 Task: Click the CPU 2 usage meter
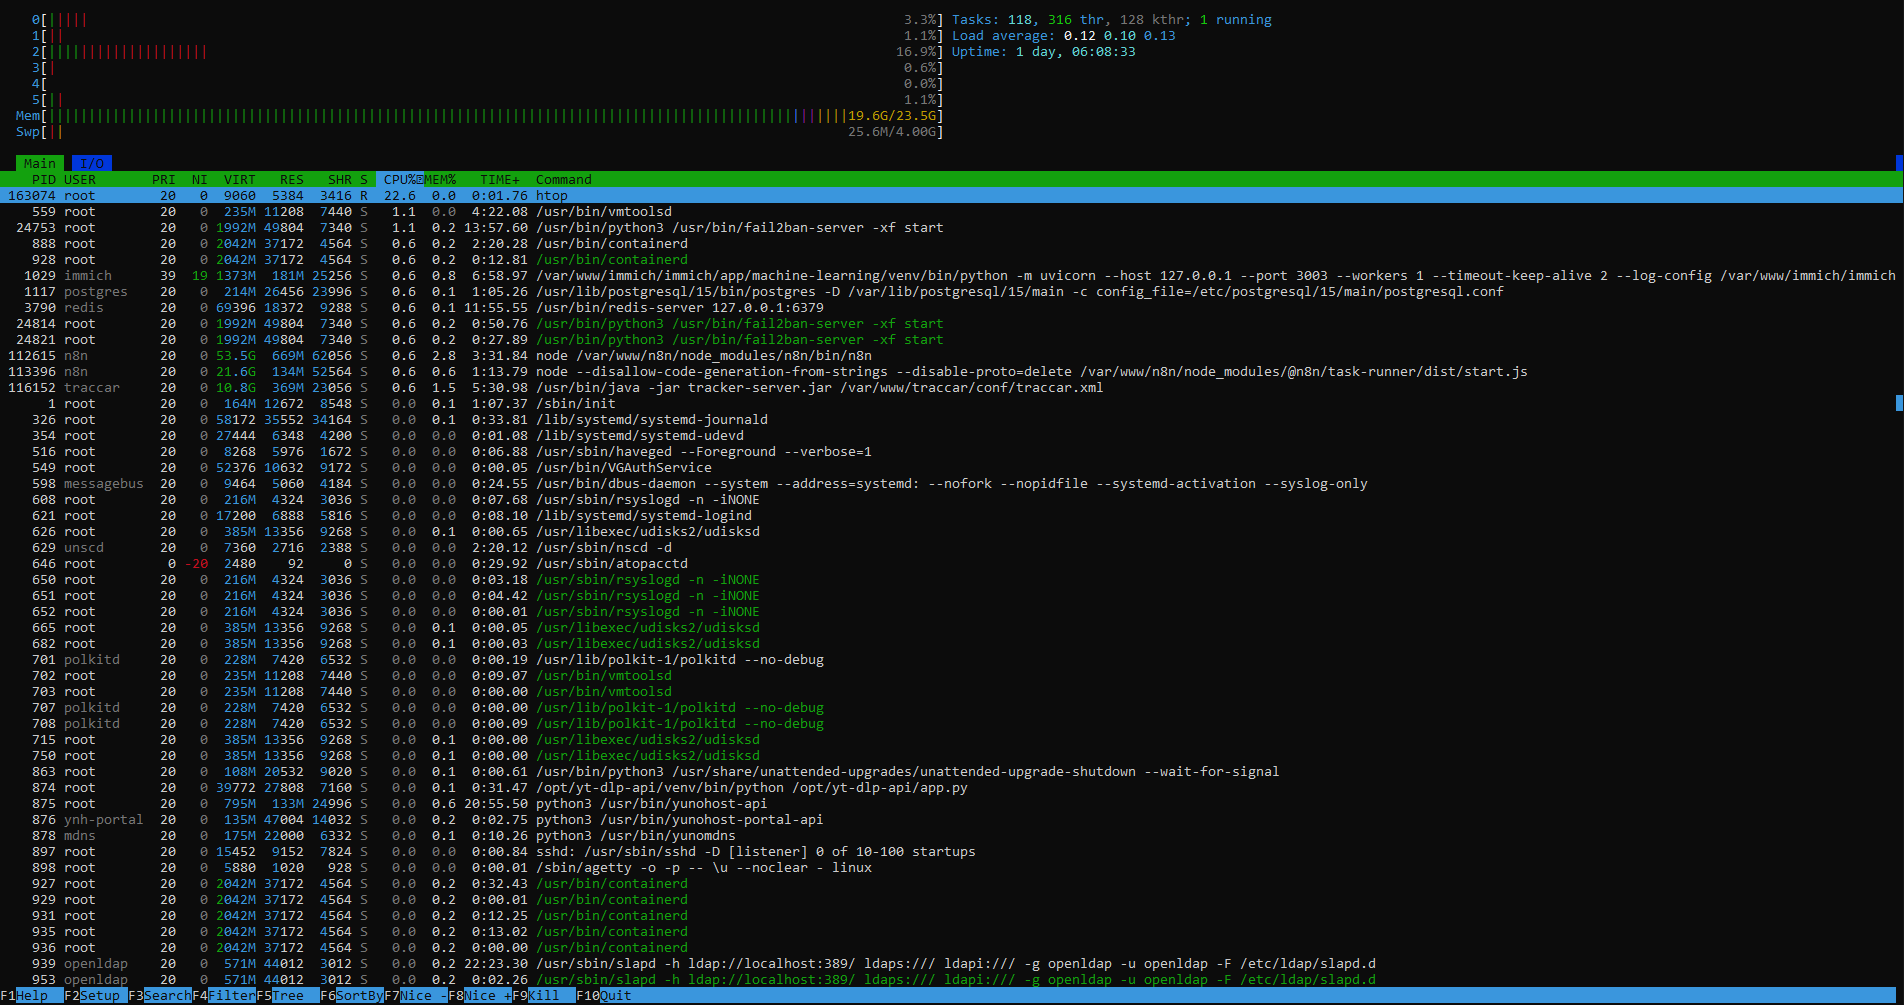point(488,52)
